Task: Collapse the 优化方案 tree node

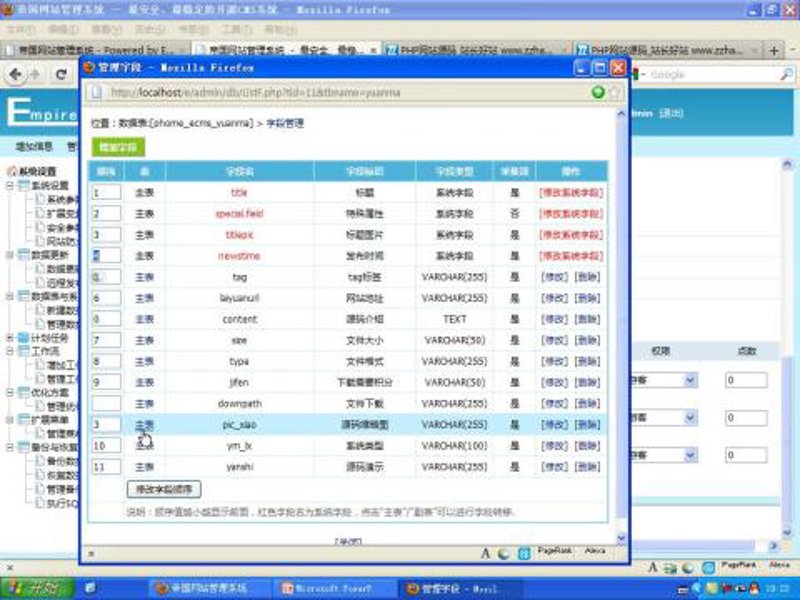Action: point(9,392)
